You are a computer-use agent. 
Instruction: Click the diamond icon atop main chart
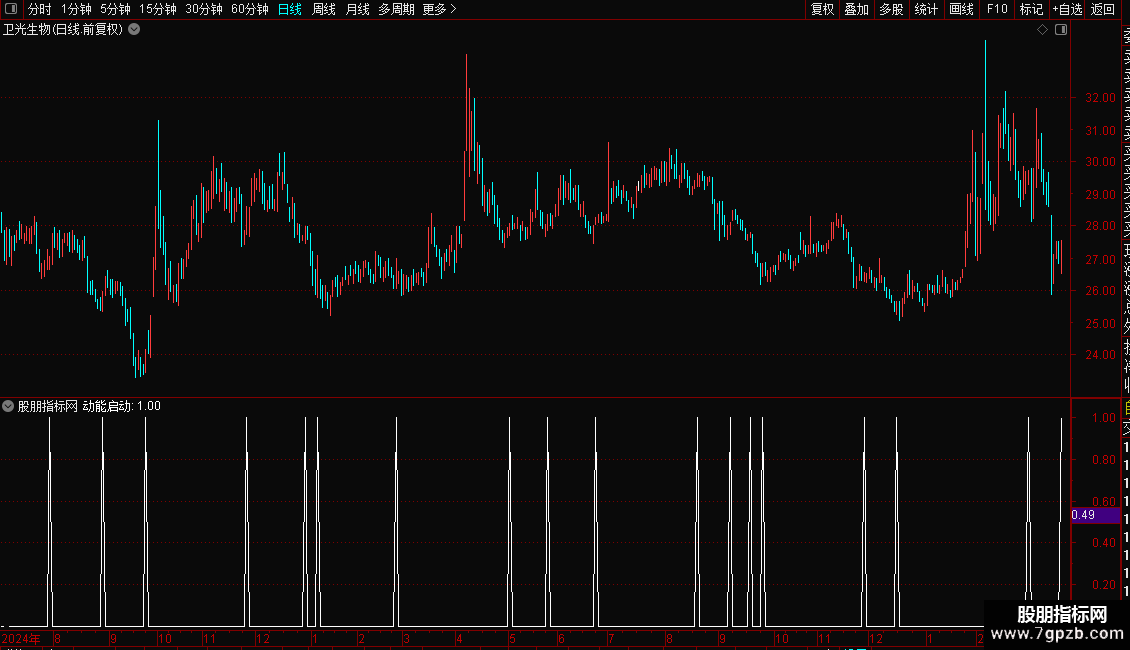[1042, 30]
